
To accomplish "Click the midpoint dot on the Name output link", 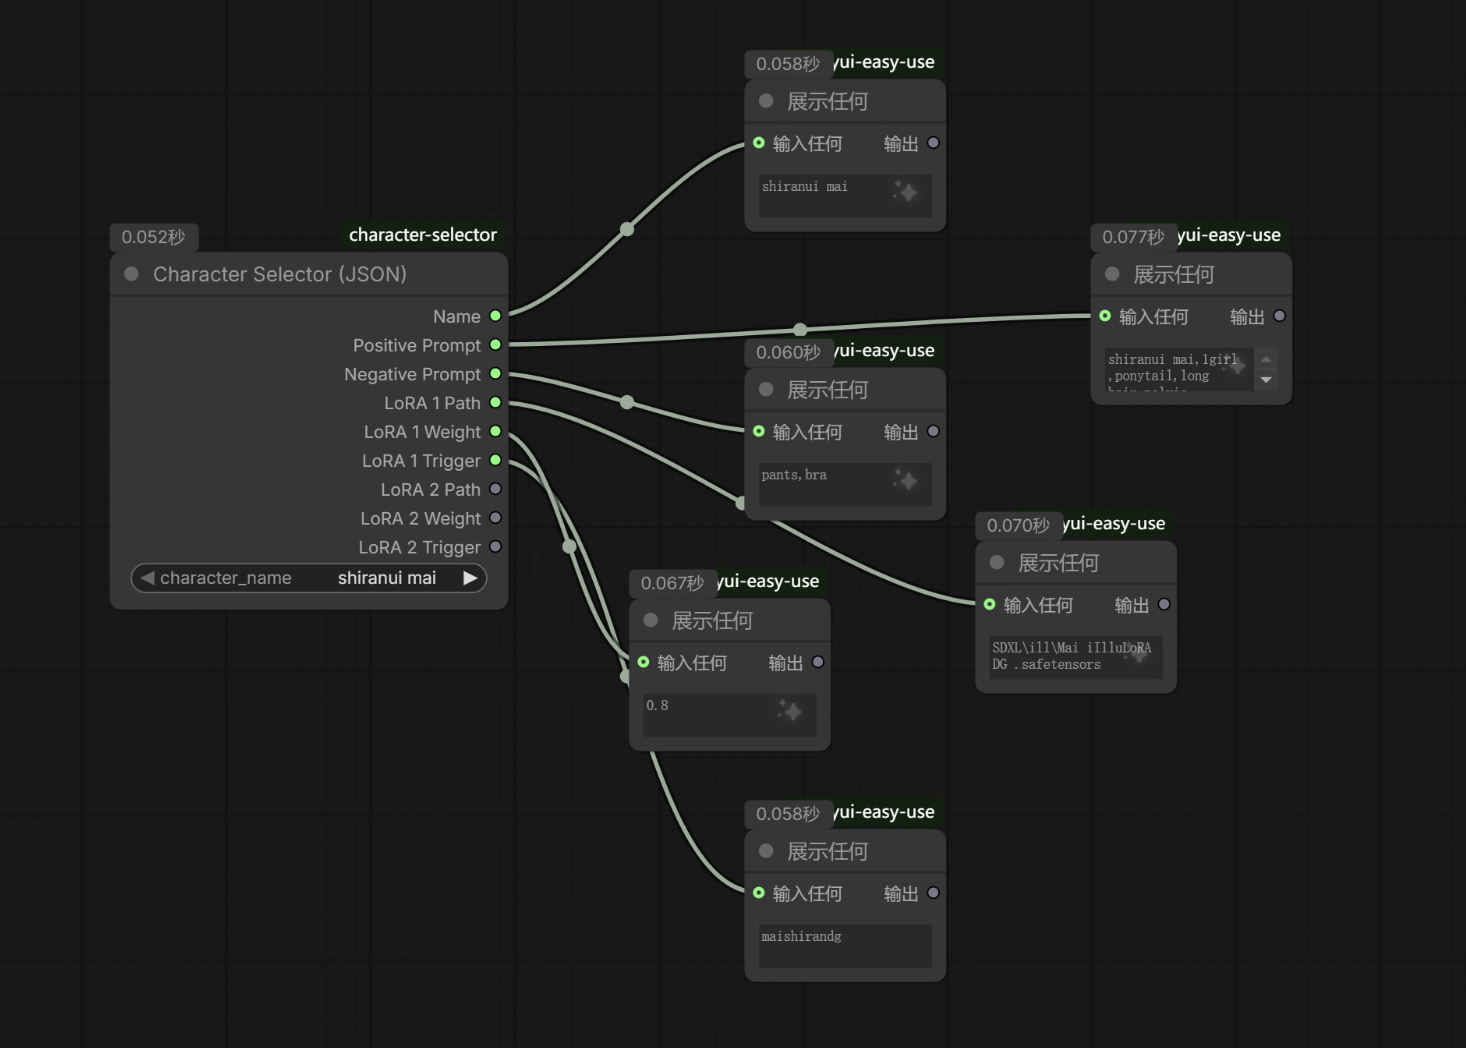I will [627, 229].
